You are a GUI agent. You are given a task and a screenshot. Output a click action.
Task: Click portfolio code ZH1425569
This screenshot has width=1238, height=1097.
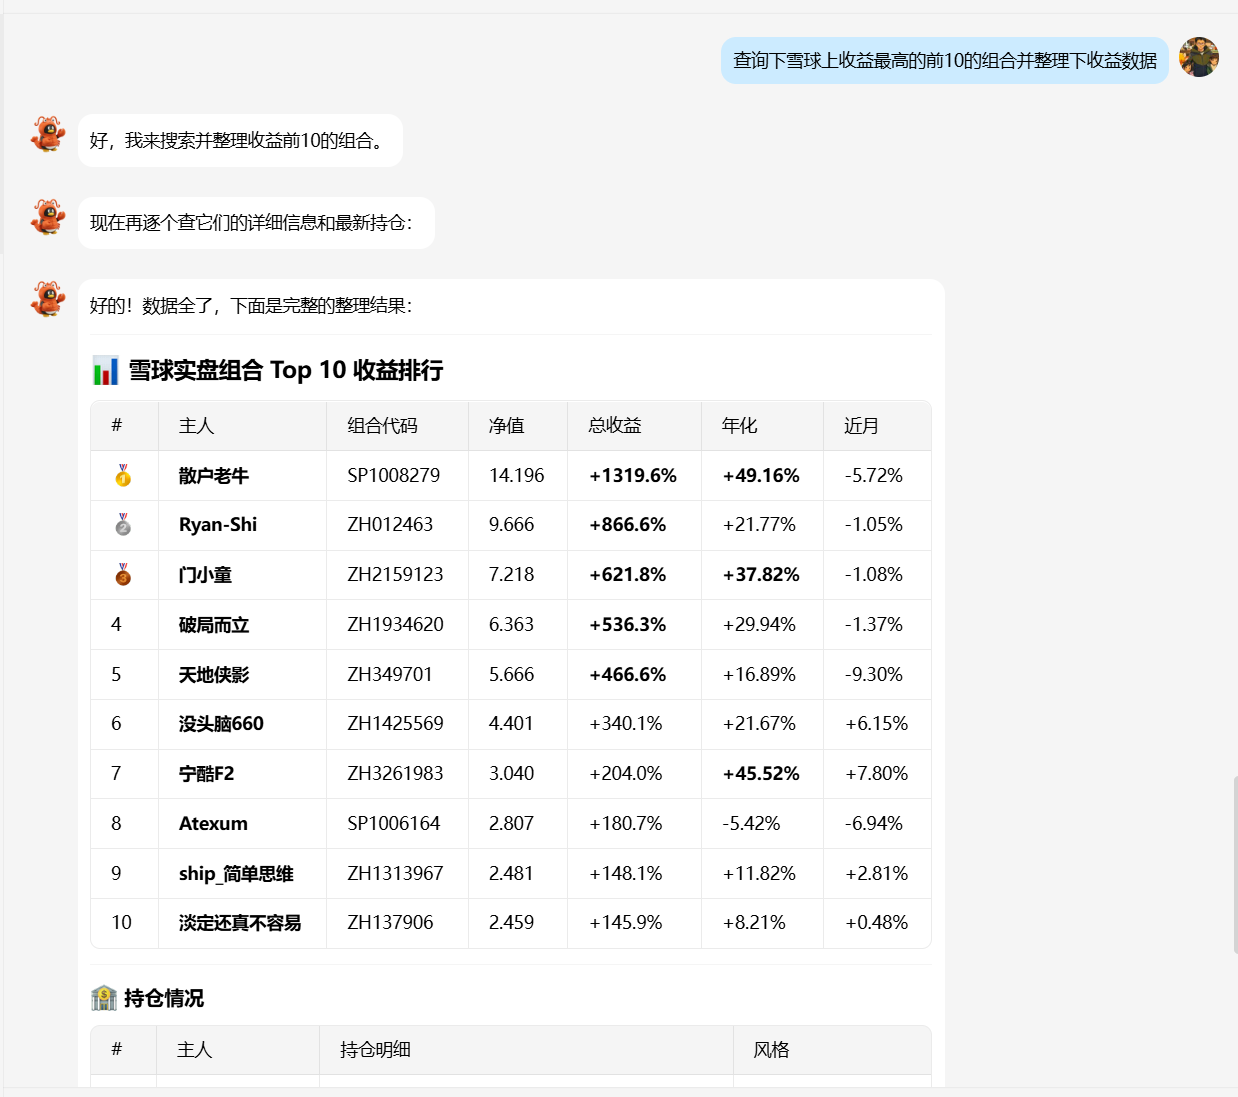click(395, 724)
